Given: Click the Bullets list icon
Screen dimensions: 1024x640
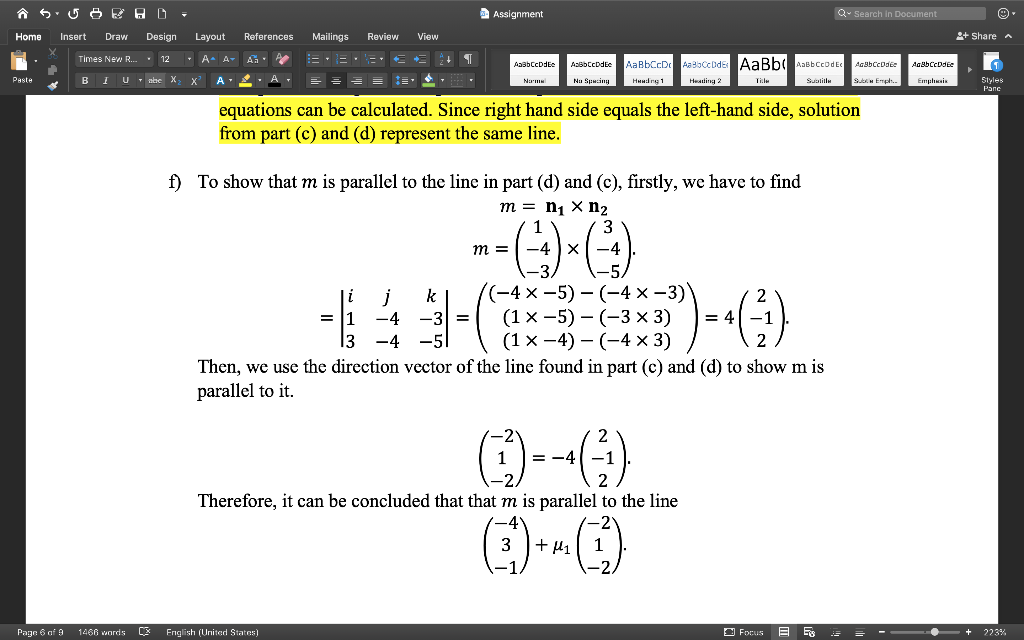Looking at the screenshot, I should 314,59.
